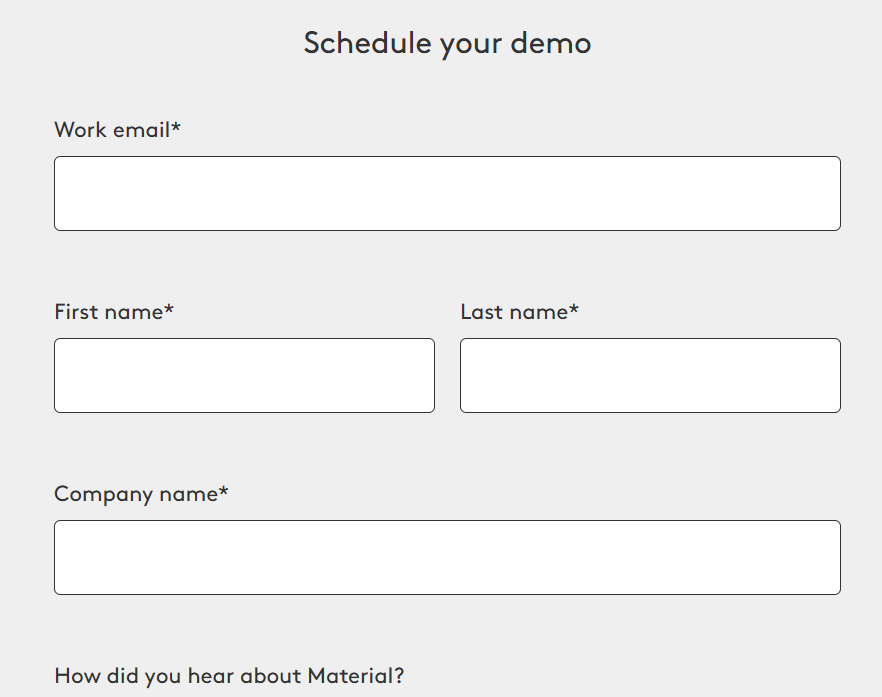882x697 pixels.
Task: Click the question How did you hear about Material
Action: point(229,676)
